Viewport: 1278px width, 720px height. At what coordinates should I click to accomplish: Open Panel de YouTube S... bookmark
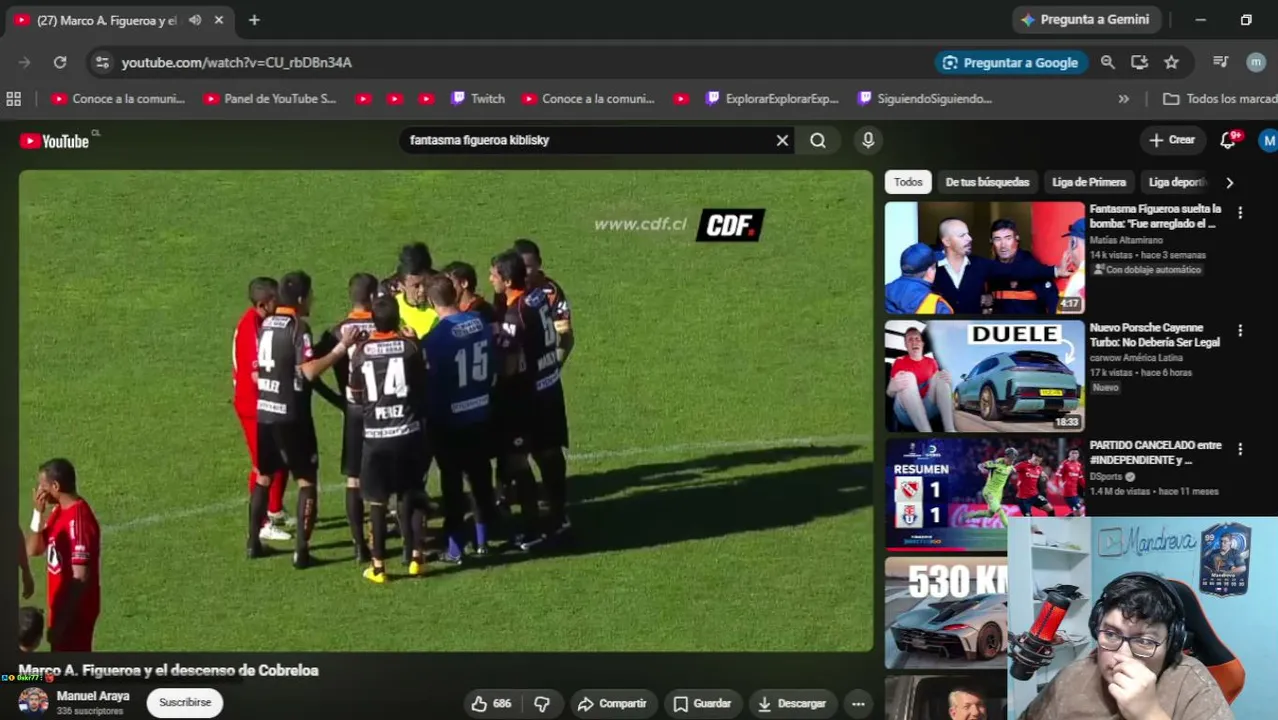pos(270,99)
